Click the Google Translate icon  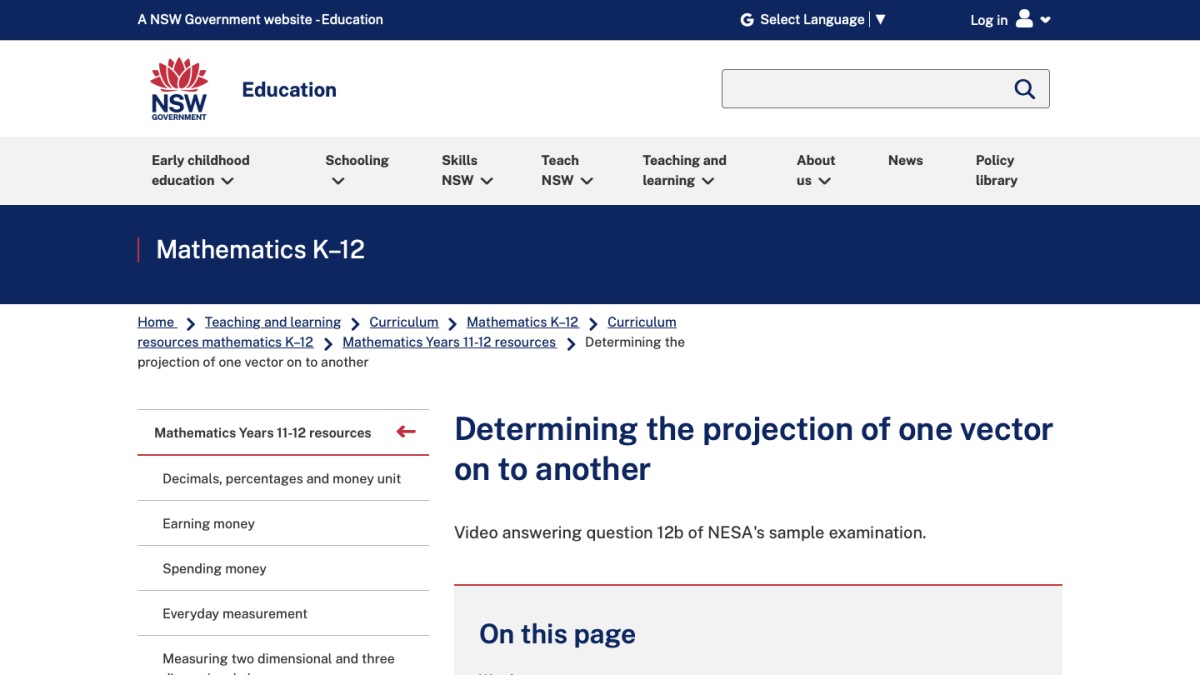[x=745, y=19]
